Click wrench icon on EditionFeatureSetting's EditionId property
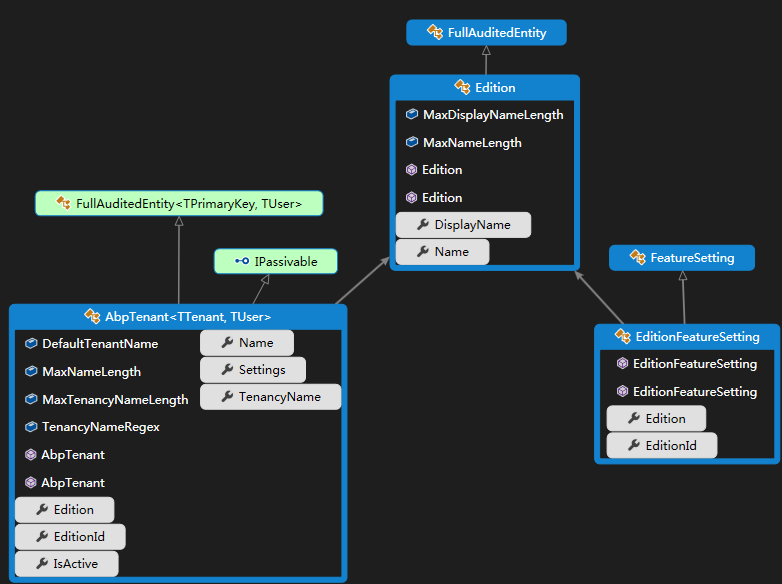This screenshot has width=782, height=584. [x=634, y=445]
